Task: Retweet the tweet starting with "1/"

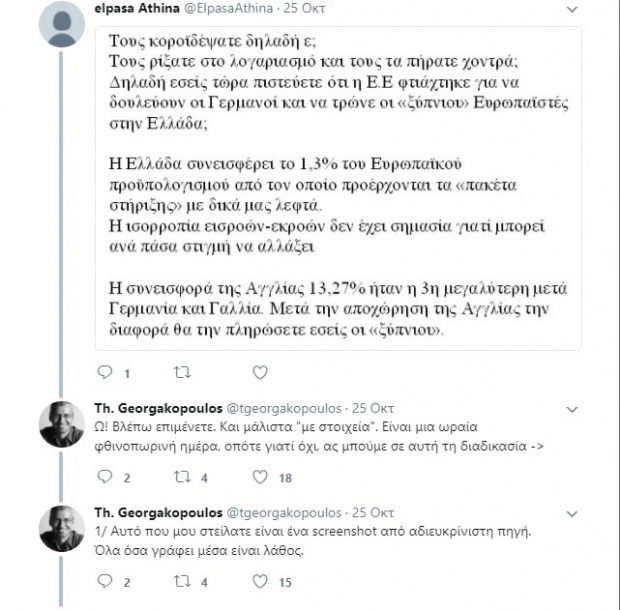Action: [x=182, y=581]
